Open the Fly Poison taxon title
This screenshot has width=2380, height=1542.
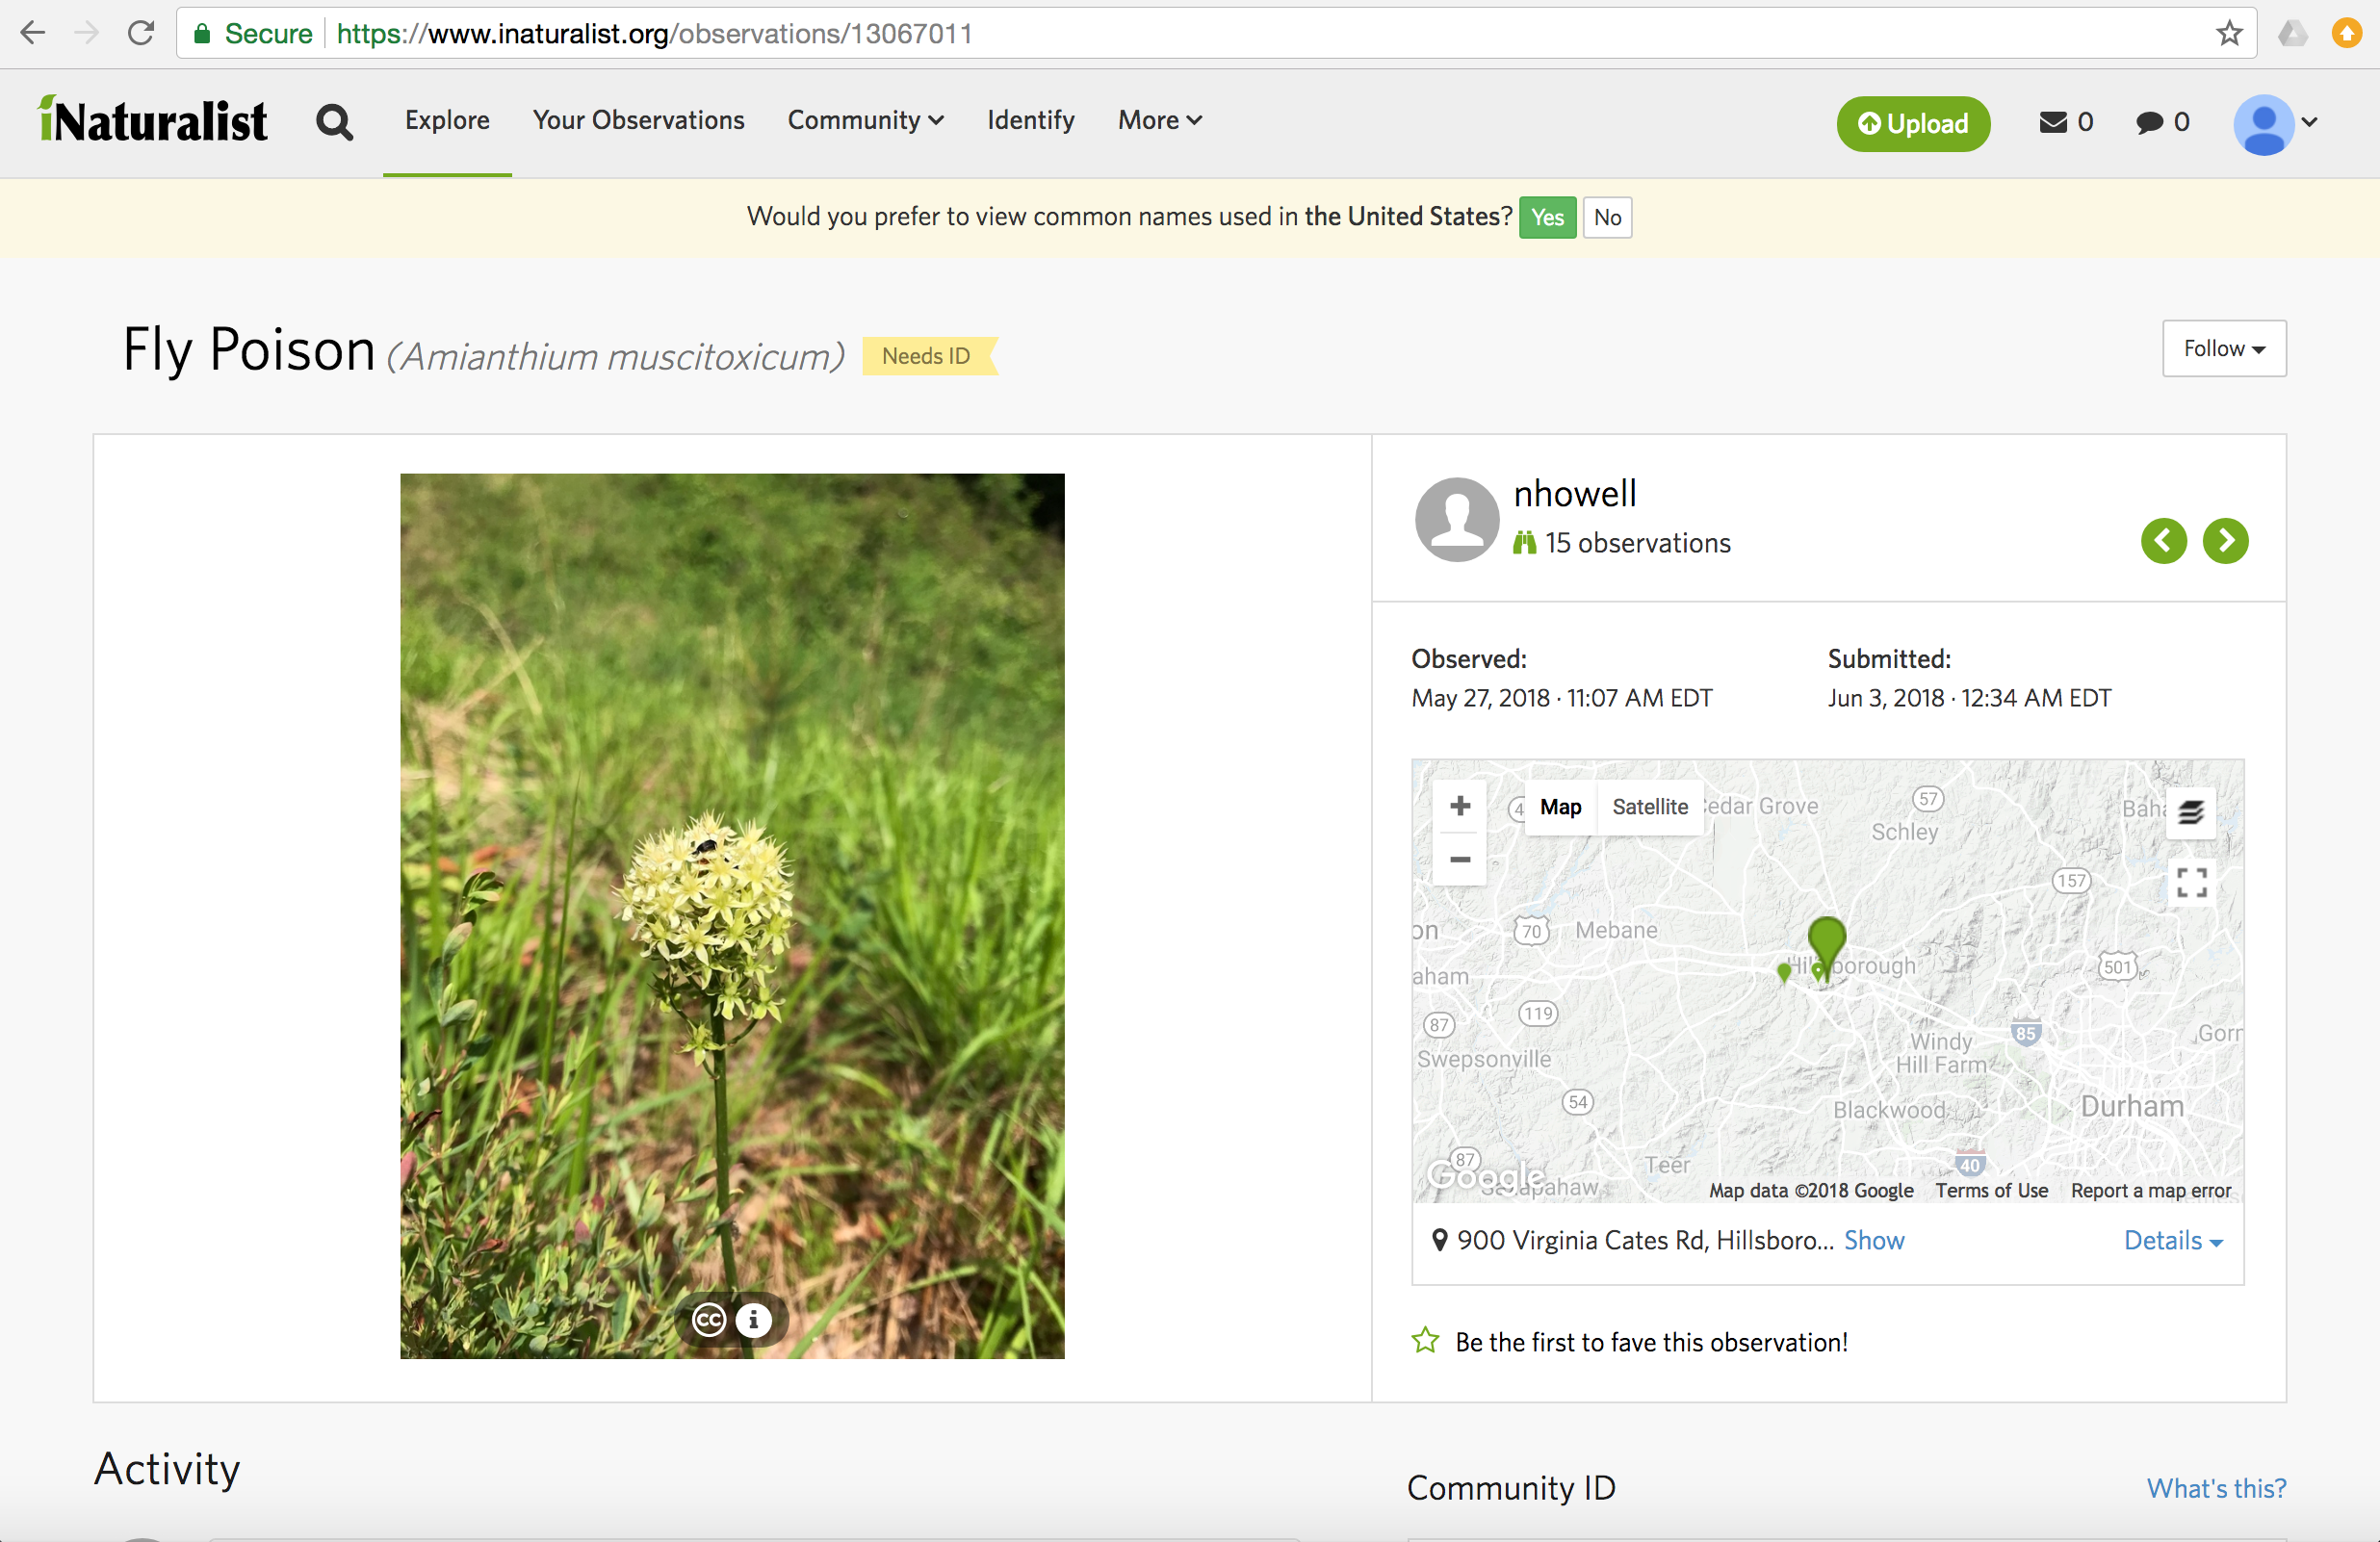pyautogui.click(x=249, y=350)
